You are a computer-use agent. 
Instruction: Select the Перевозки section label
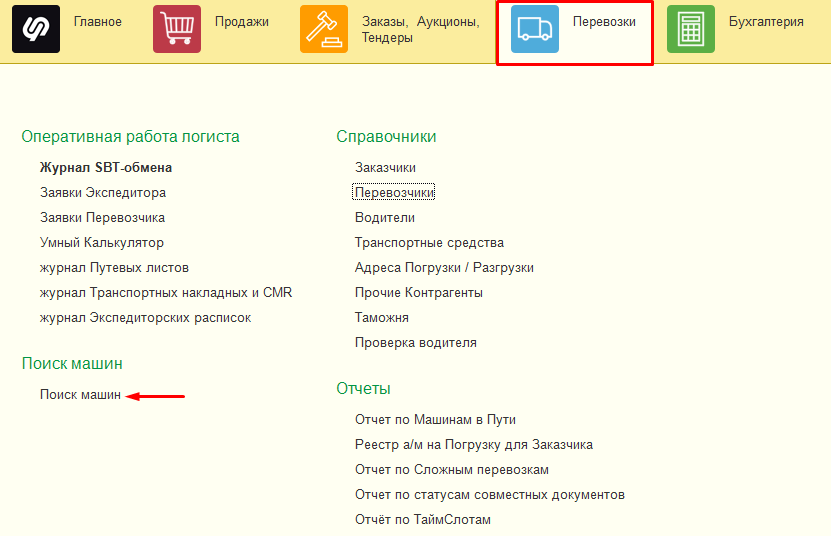(x=604, y=22)
